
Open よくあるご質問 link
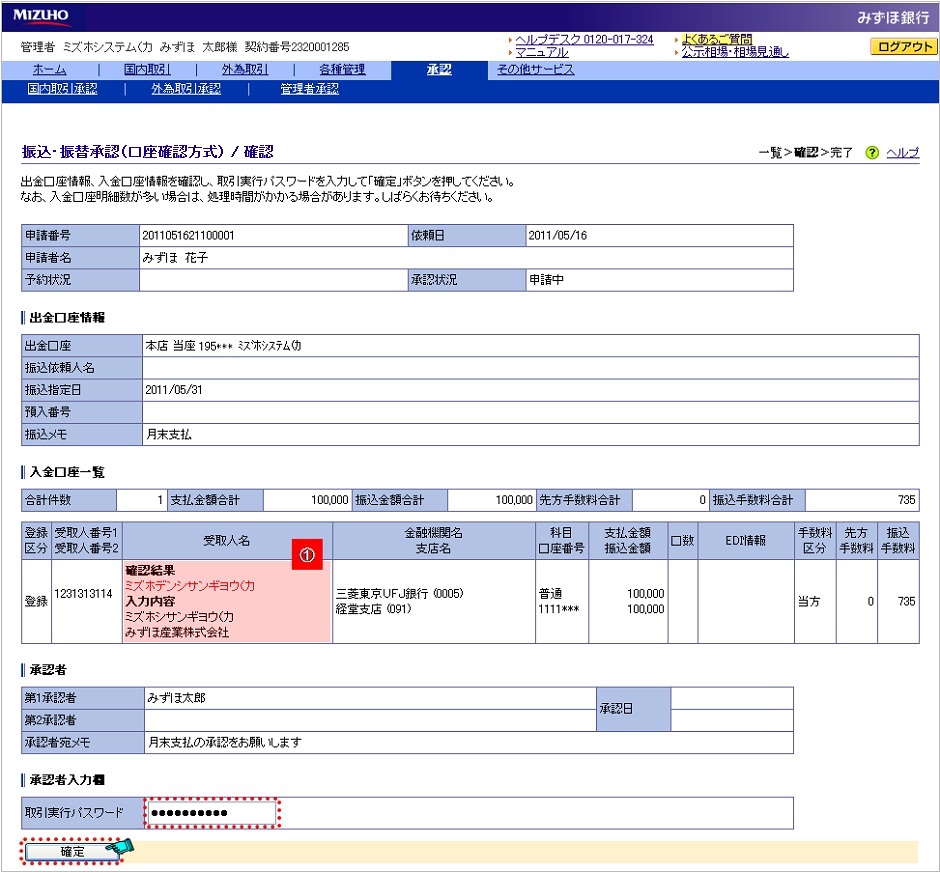(x=716, y=40)
